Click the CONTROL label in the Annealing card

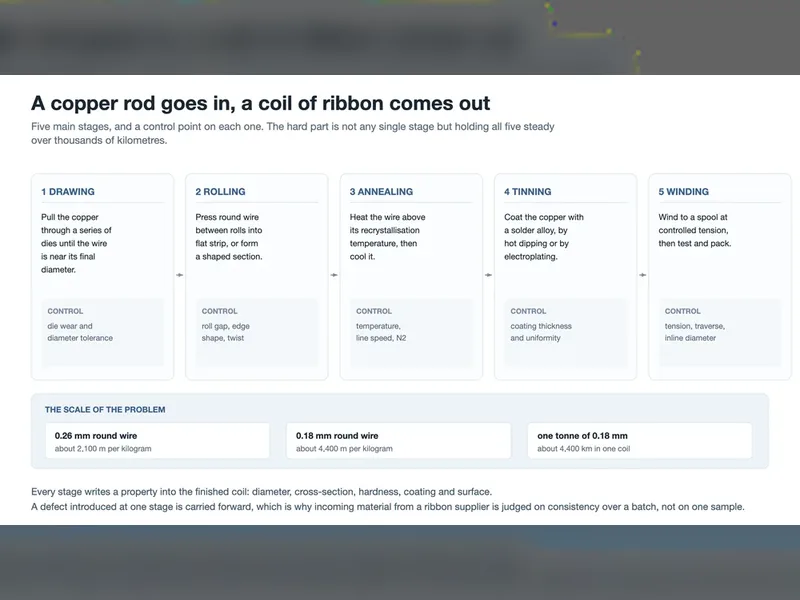pyautogui.click(x=374, y=311)
